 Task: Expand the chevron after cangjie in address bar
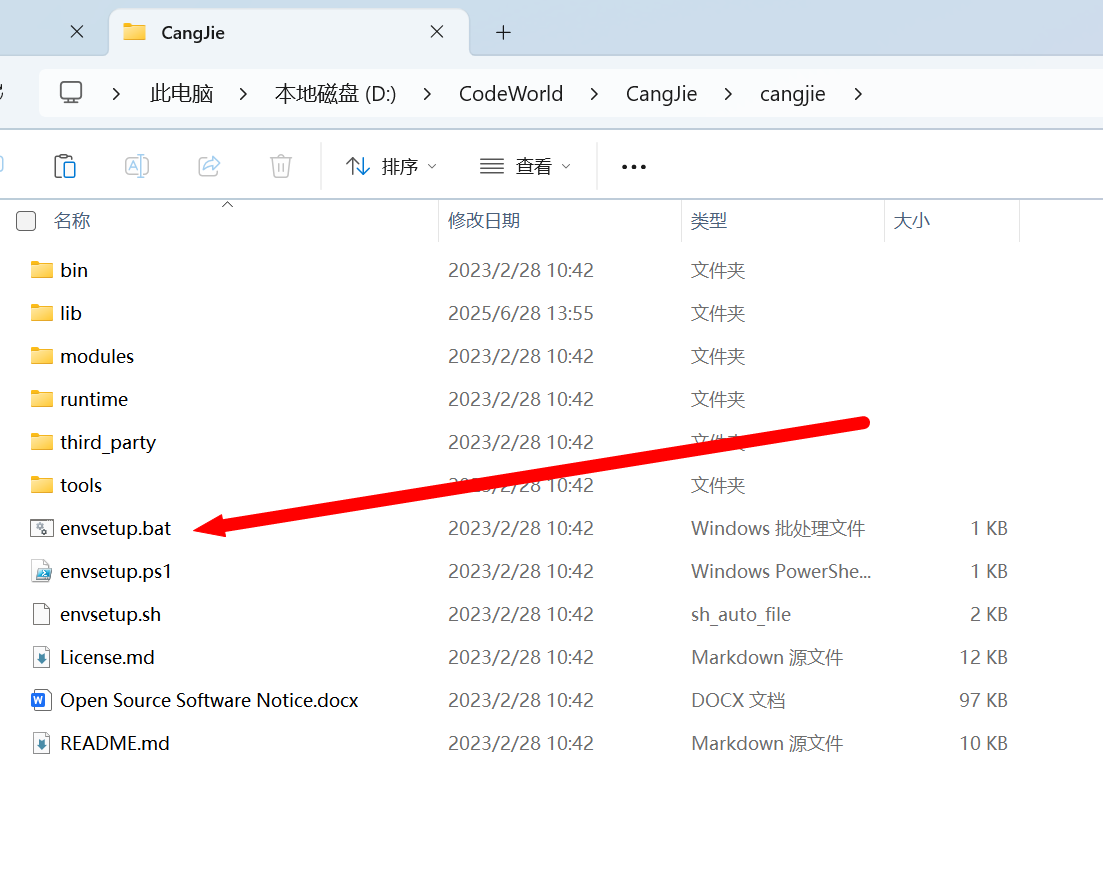pos(857,94)
